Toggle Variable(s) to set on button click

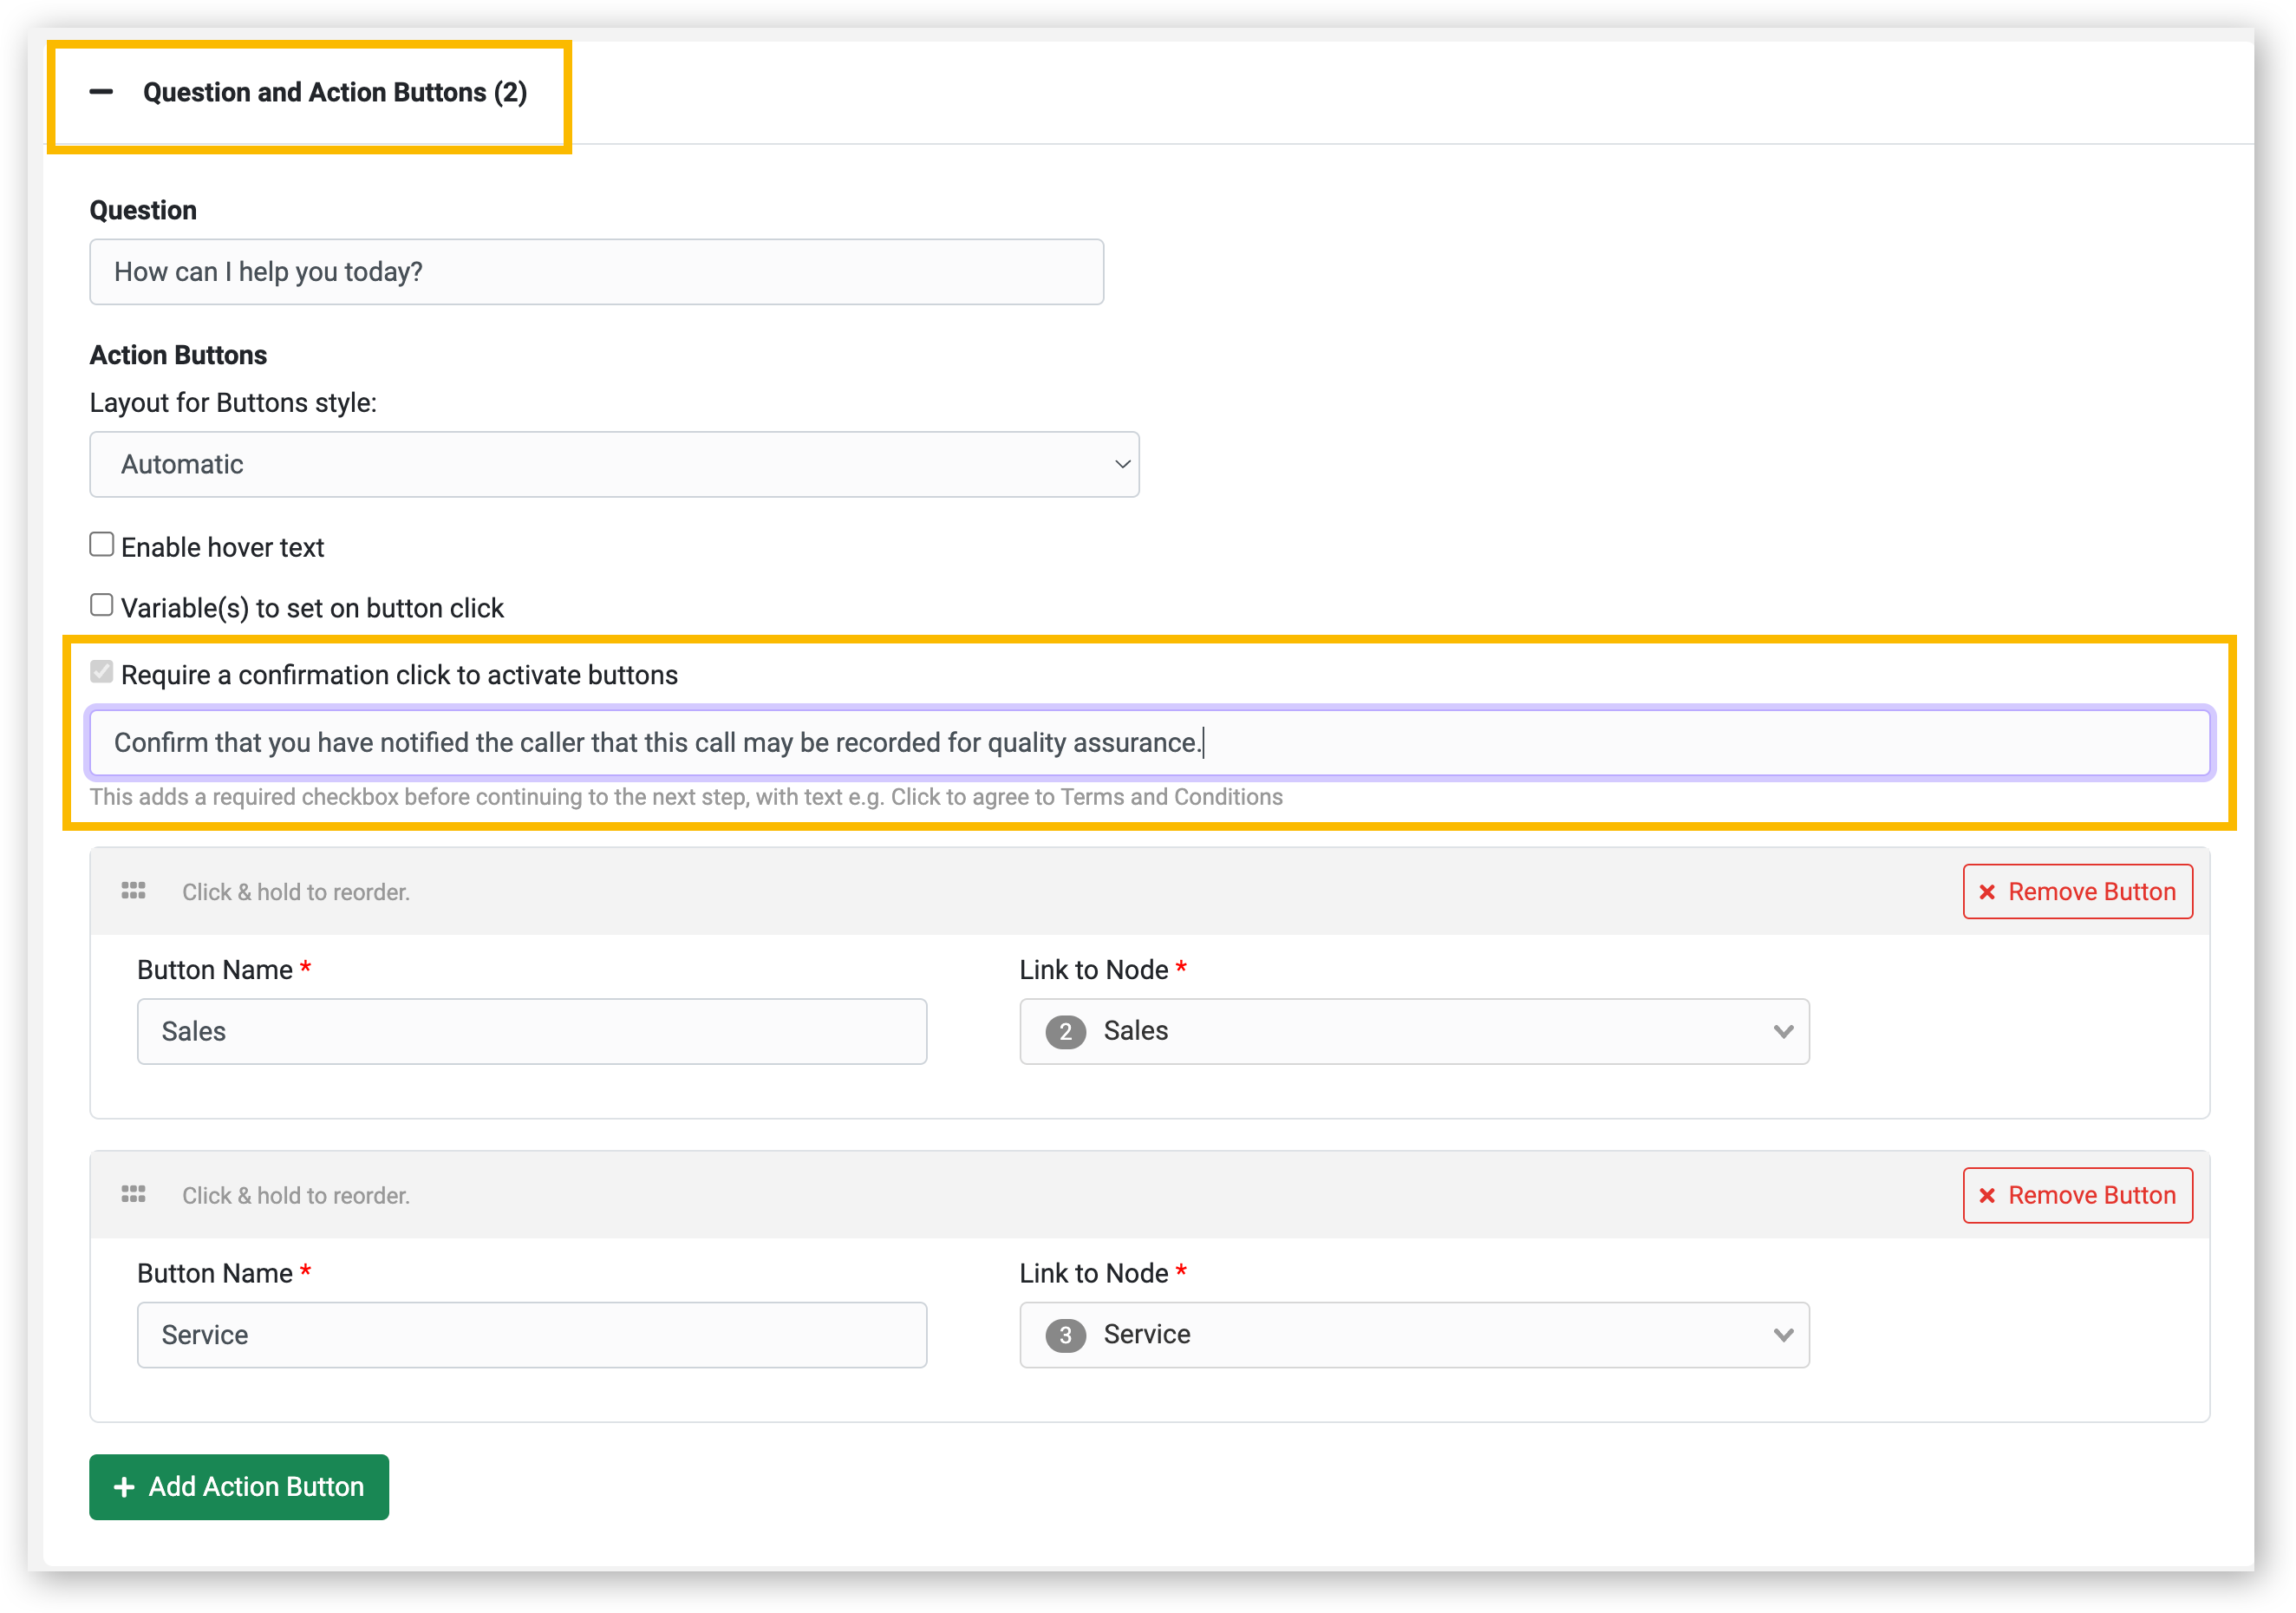102,606
